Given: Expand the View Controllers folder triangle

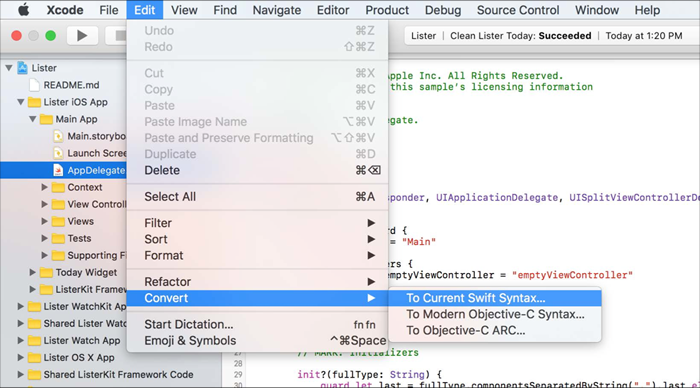Looking at the screenshot, I should (x=44, y=204).
